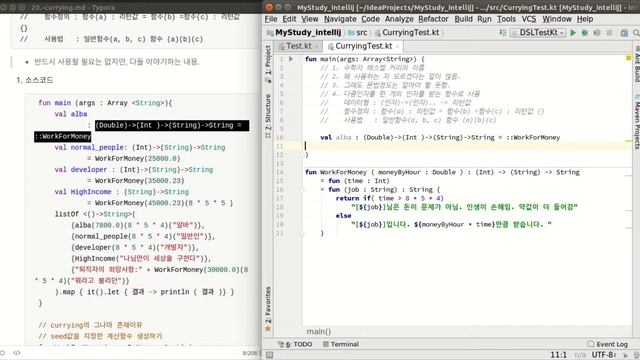This screenshot has width=640, height=360.
Task: Open the Tools menu
Action: (506, 19)
